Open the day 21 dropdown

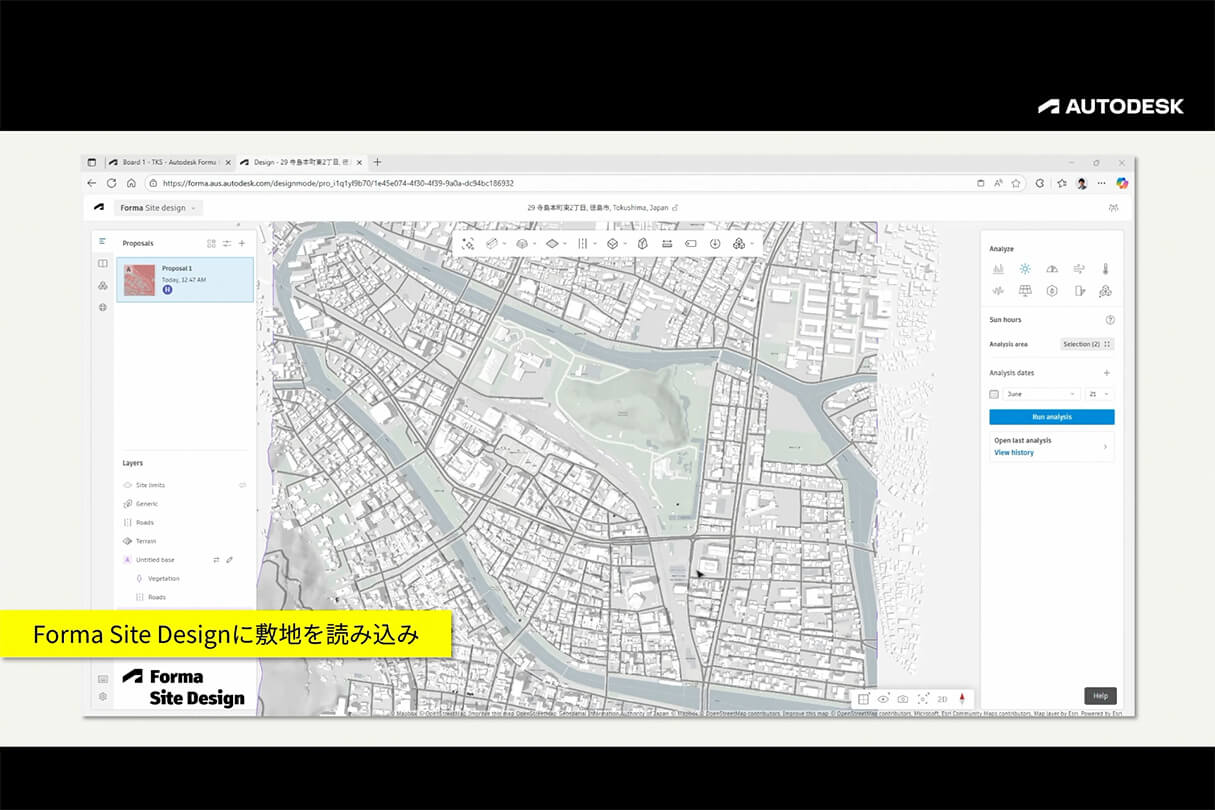1100,394
